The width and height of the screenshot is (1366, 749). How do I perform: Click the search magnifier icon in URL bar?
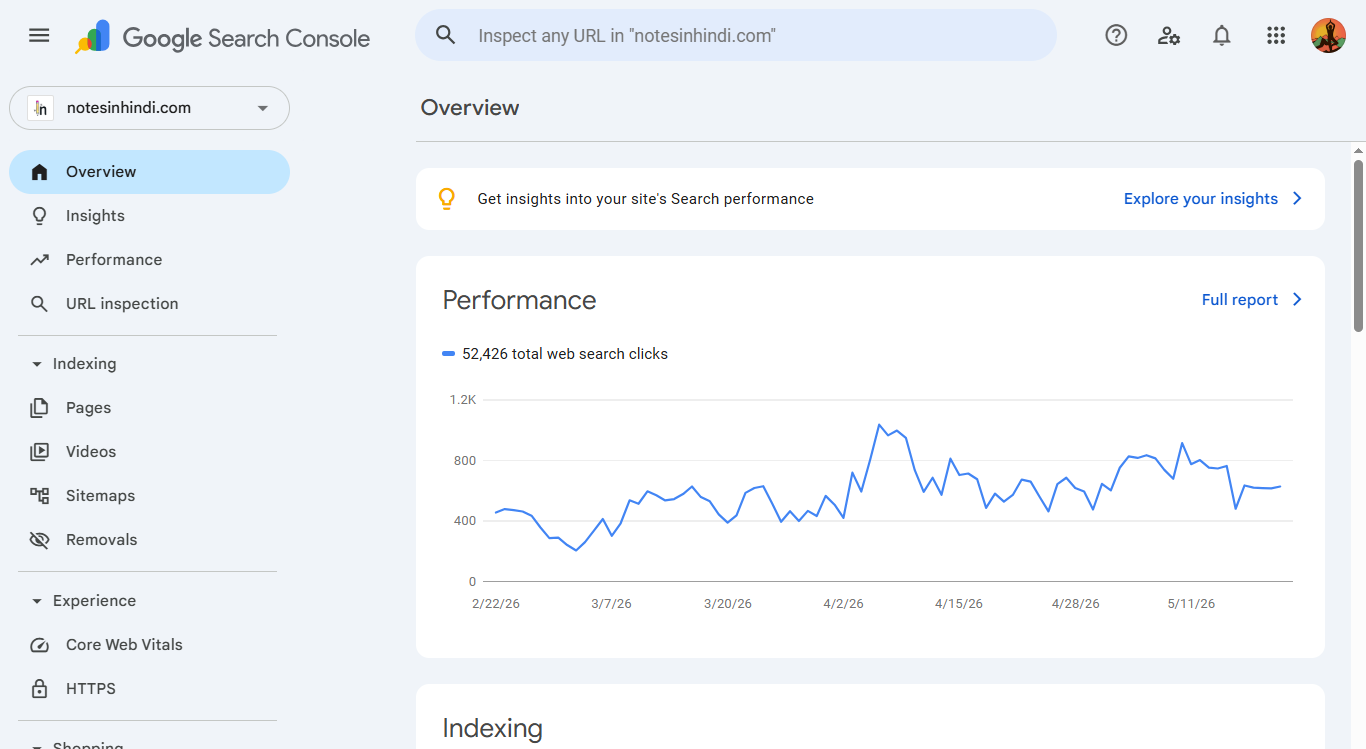coord(446,35)
